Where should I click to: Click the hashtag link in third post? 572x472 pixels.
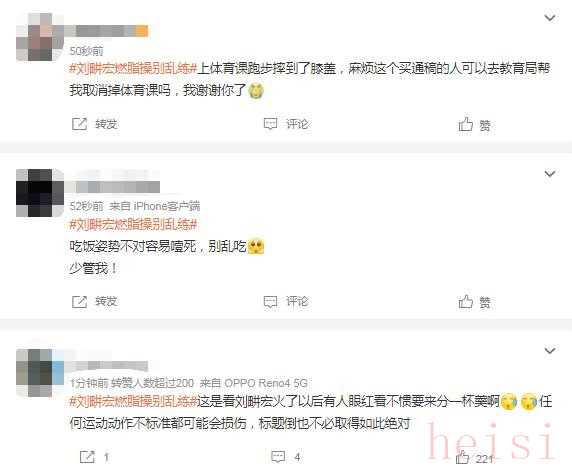[x=133, y=401]
